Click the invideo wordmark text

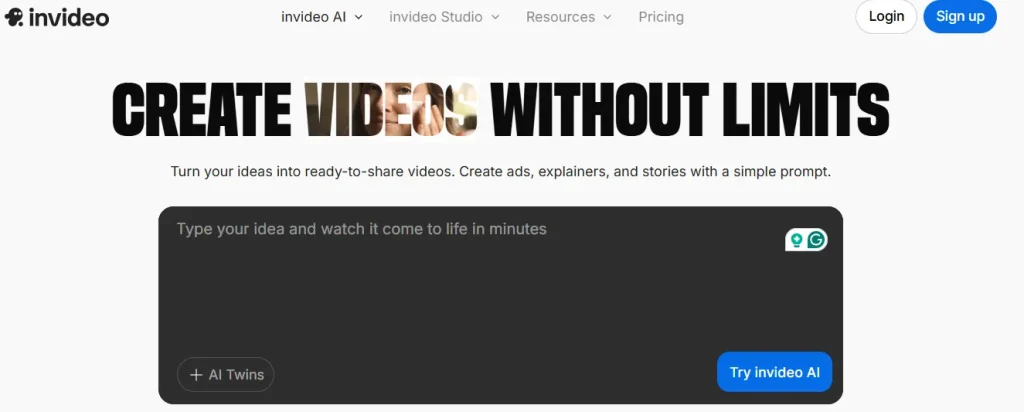point(69,17)
